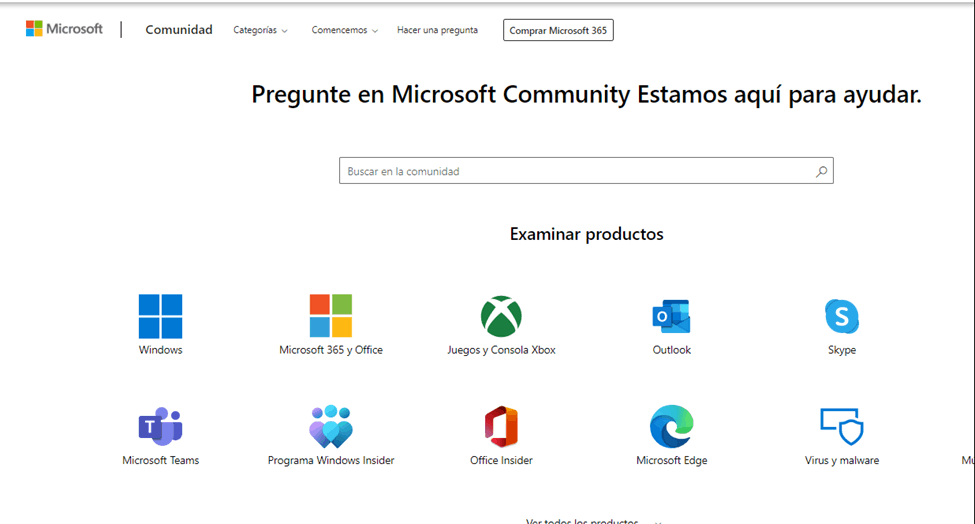Image resolution: width=975 pixels, height=524 pixels.
Task: Open the Hacer una pregunta menu item
Action: pyautogui.click(x=437, y=30)
